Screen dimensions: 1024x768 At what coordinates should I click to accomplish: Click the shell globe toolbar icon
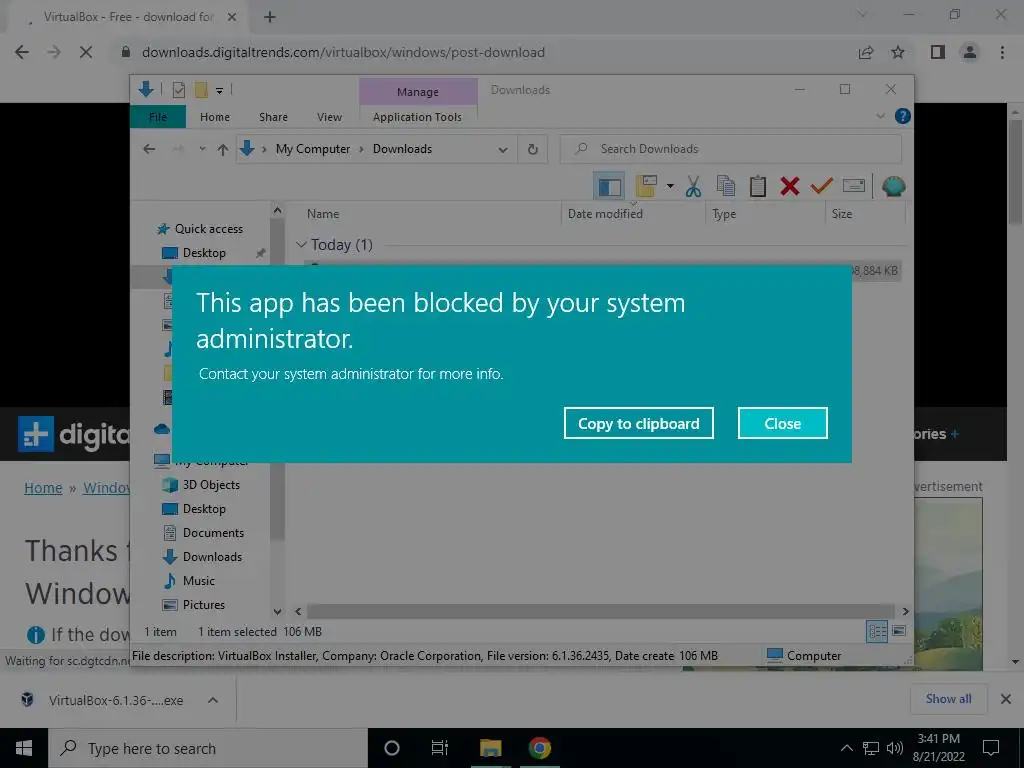coord(893,187)
